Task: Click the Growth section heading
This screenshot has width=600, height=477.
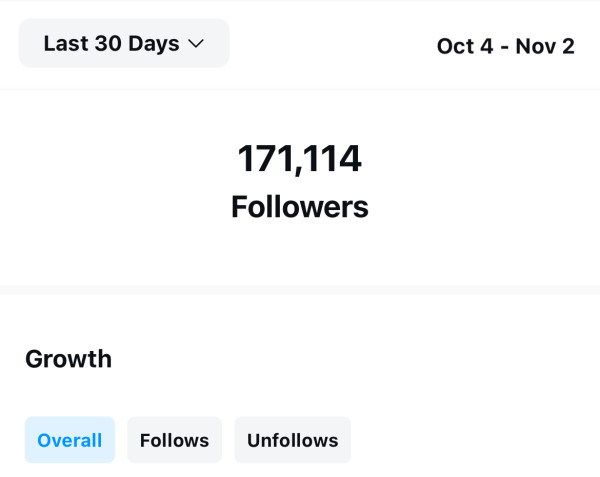Action: tap(68, 359)
